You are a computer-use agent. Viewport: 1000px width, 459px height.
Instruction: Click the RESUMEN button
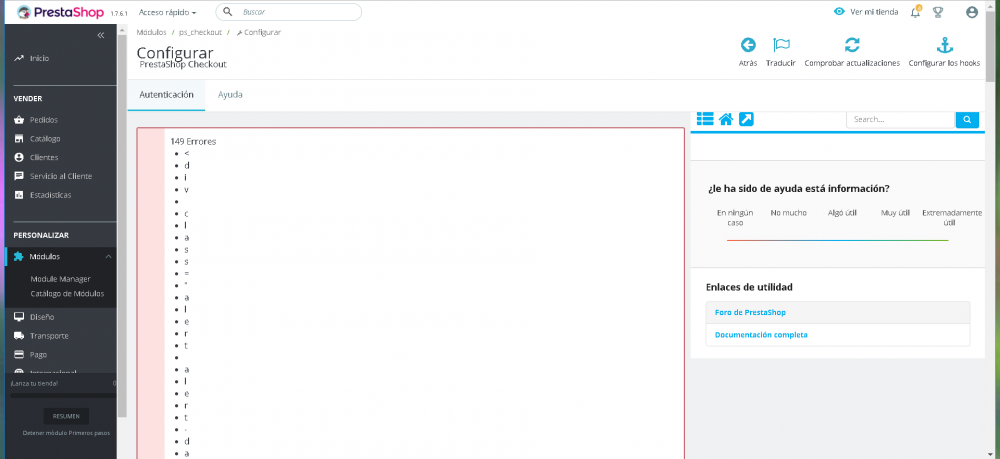click(x=66, y=416)
